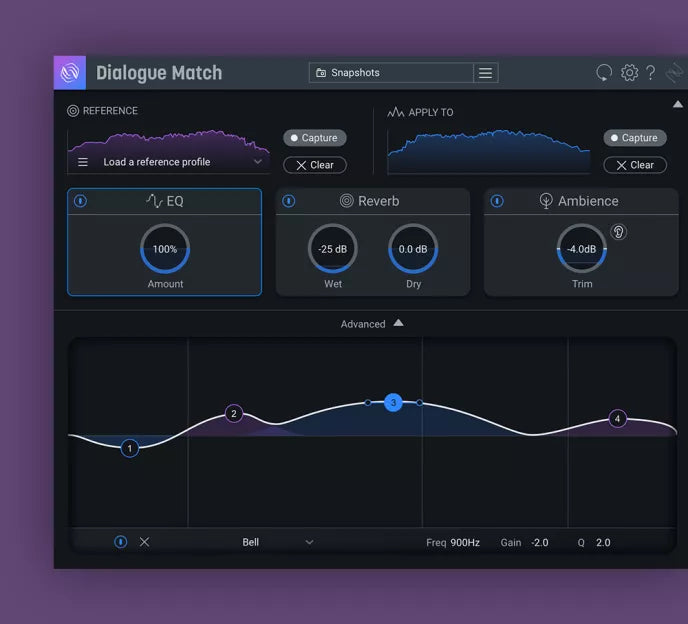Viewport: 688px width, 624px height.
Task: Open the Bell filter type dropdown
Action: (x=277, y=542)
